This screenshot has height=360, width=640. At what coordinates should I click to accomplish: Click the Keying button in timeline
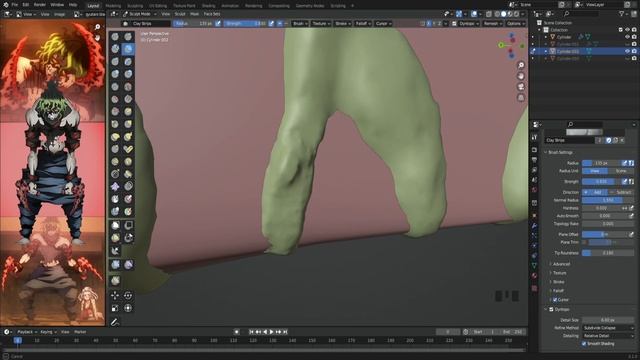[48, 332]
